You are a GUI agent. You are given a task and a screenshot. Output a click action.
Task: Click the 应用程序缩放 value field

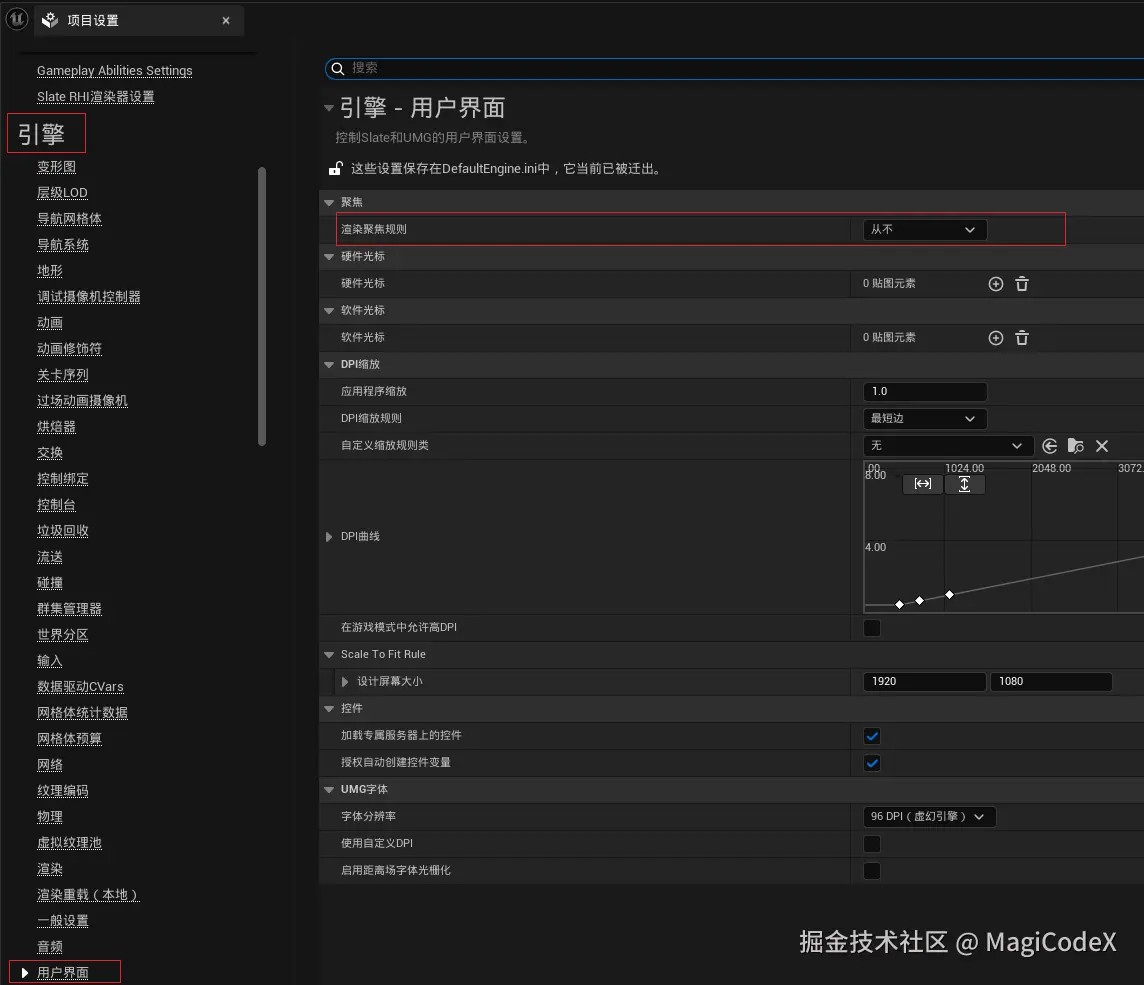pos(924,392)
